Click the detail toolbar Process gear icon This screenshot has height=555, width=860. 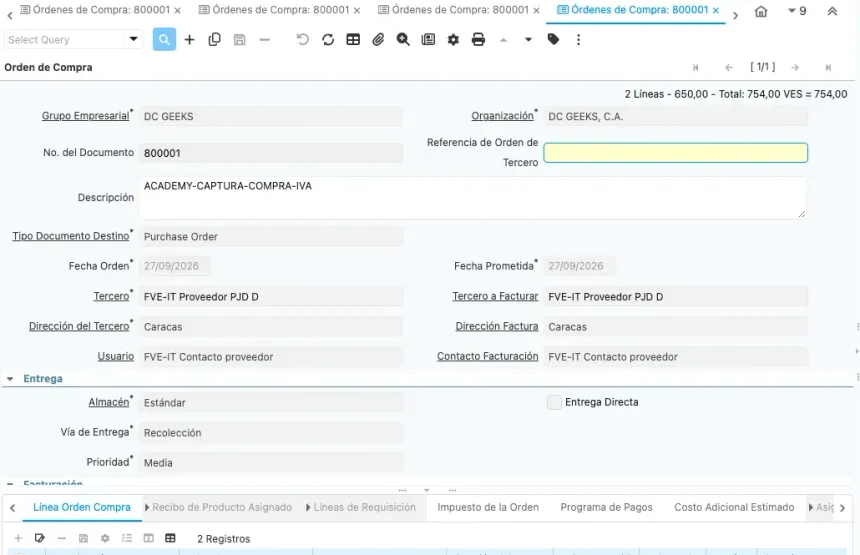click(105, 538)
